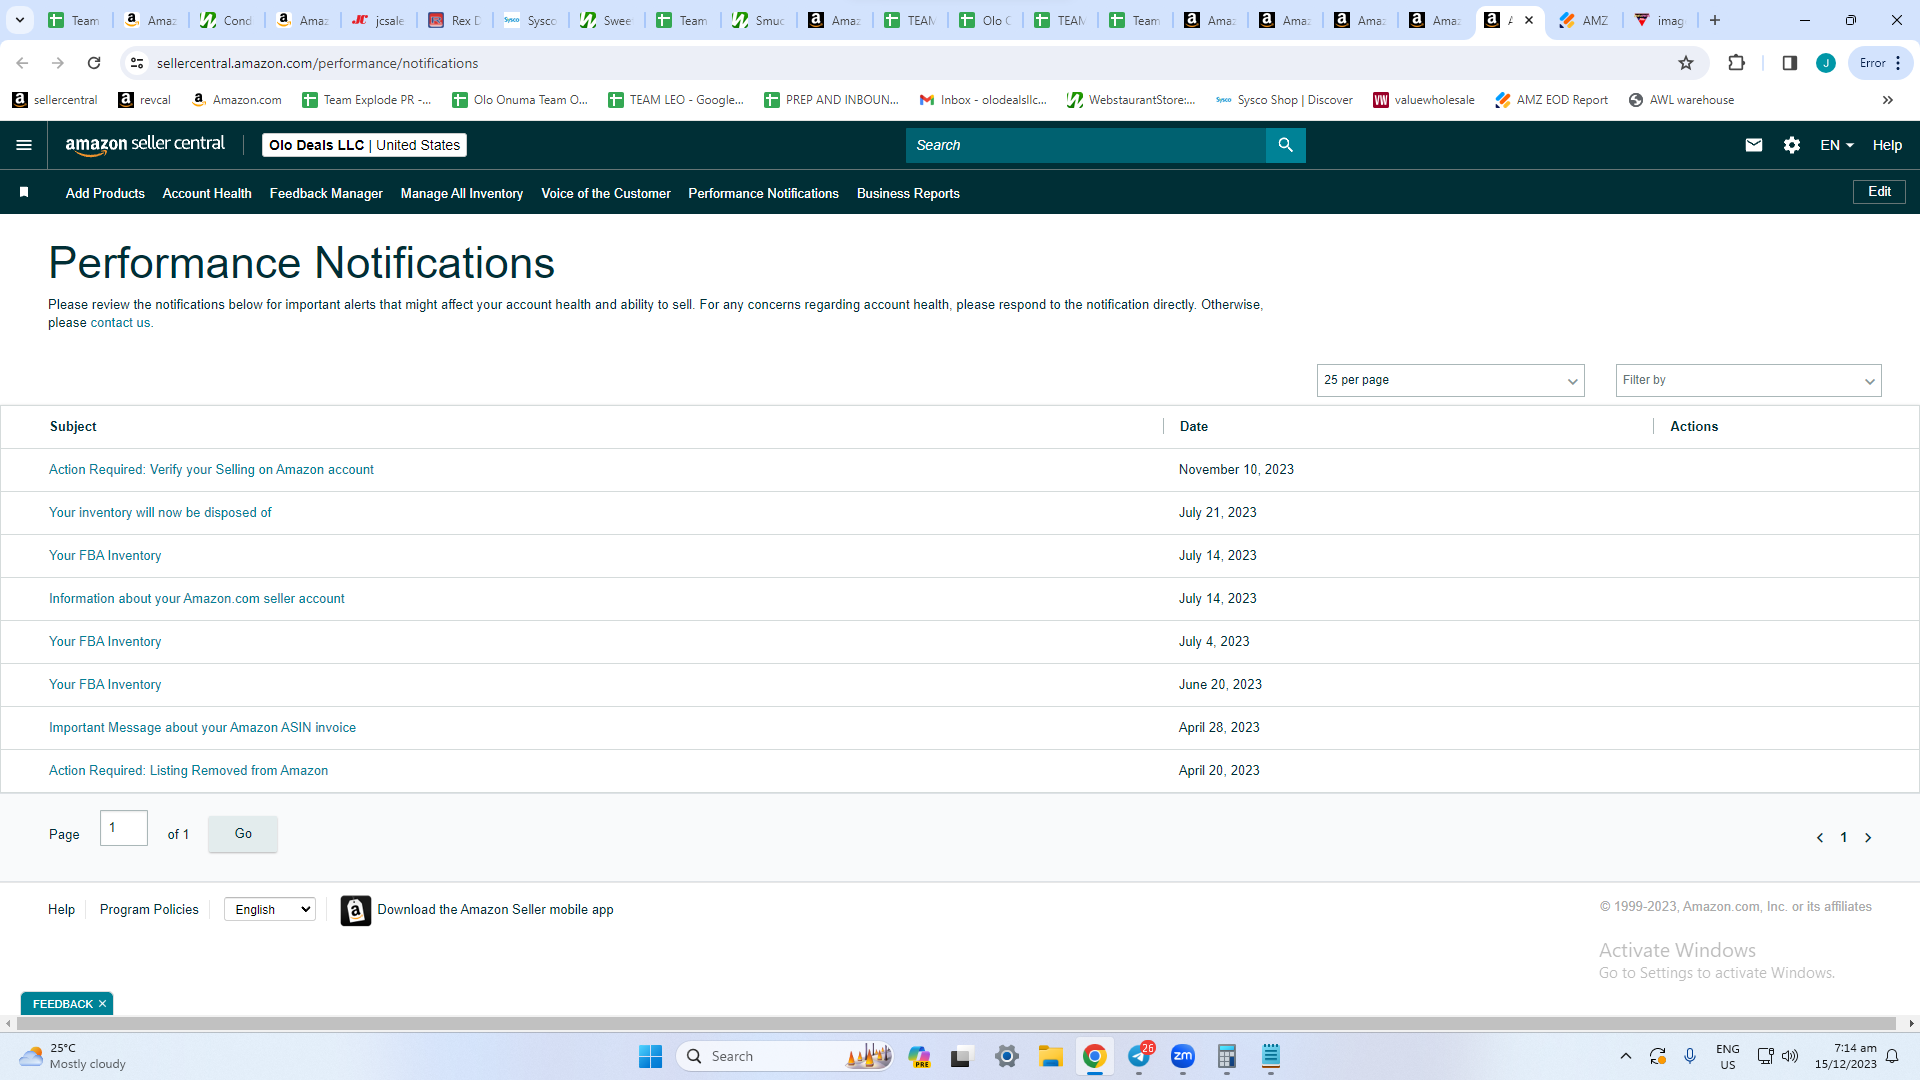Click the browser address bar URL
This screenshot has width=1920, height=1080.
(x=318, y=63)
